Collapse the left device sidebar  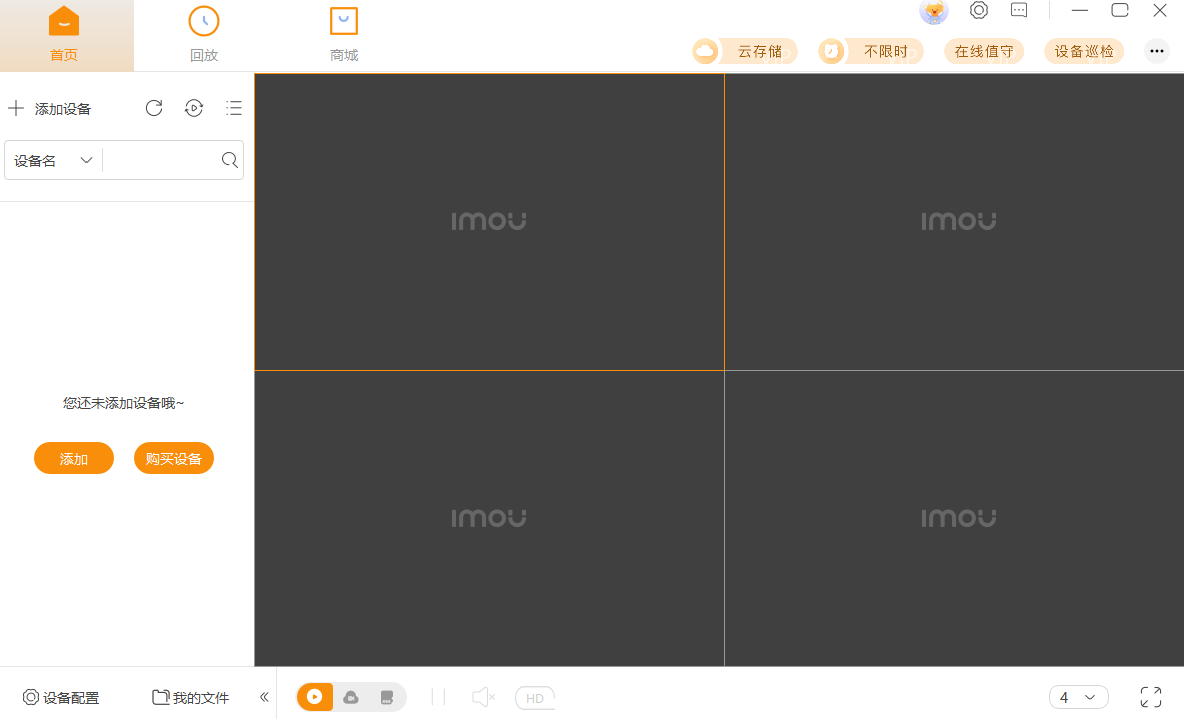click(x=264, y=697)
